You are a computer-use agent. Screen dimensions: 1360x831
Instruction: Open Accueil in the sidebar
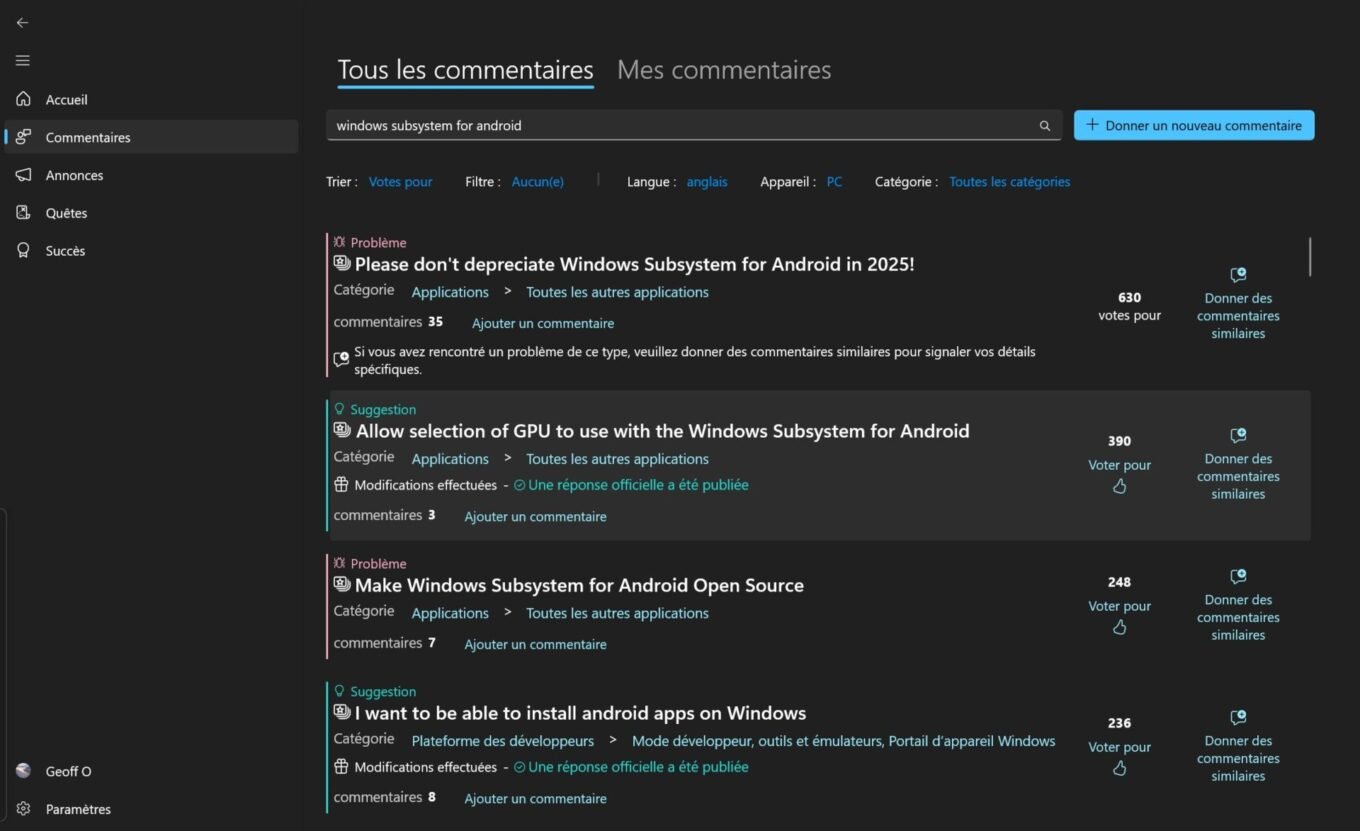pyautogui.click(x=151, y=99)
